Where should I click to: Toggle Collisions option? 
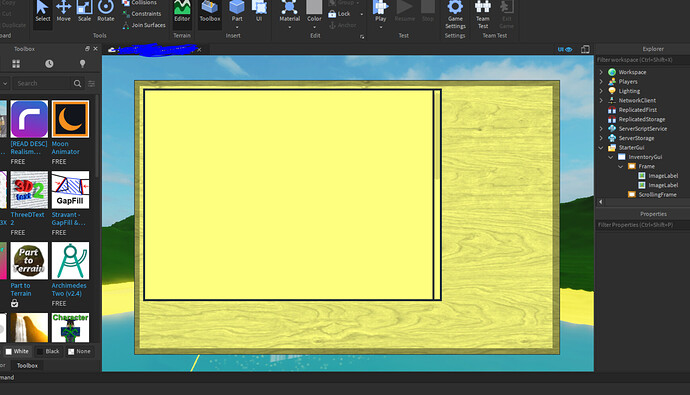coord(139,3)
